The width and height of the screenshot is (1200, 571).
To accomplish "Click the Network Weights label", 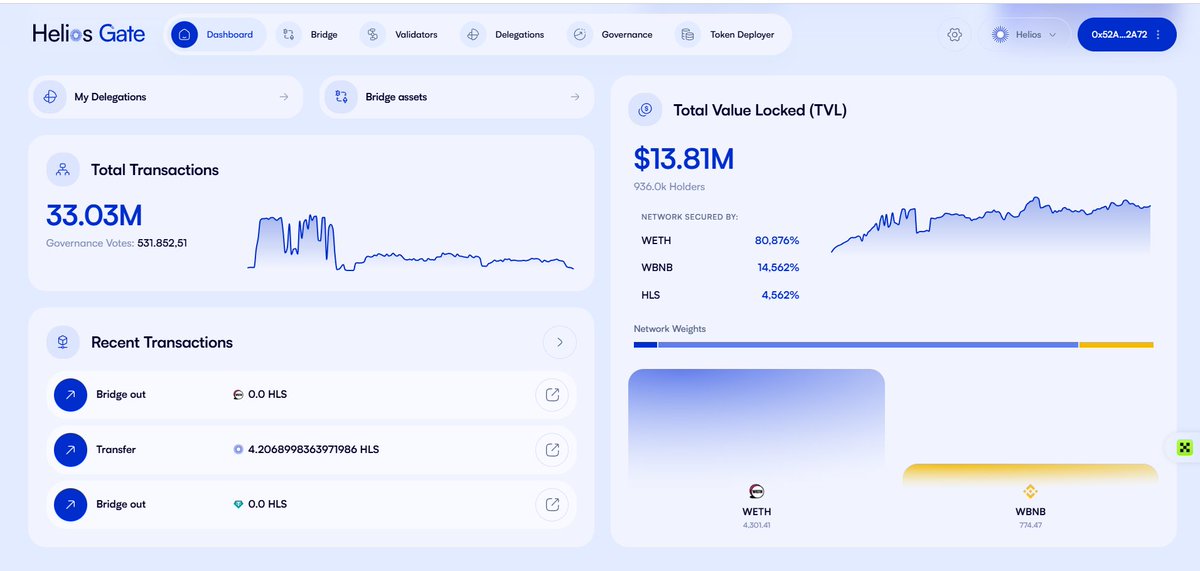I will [670, 329].
